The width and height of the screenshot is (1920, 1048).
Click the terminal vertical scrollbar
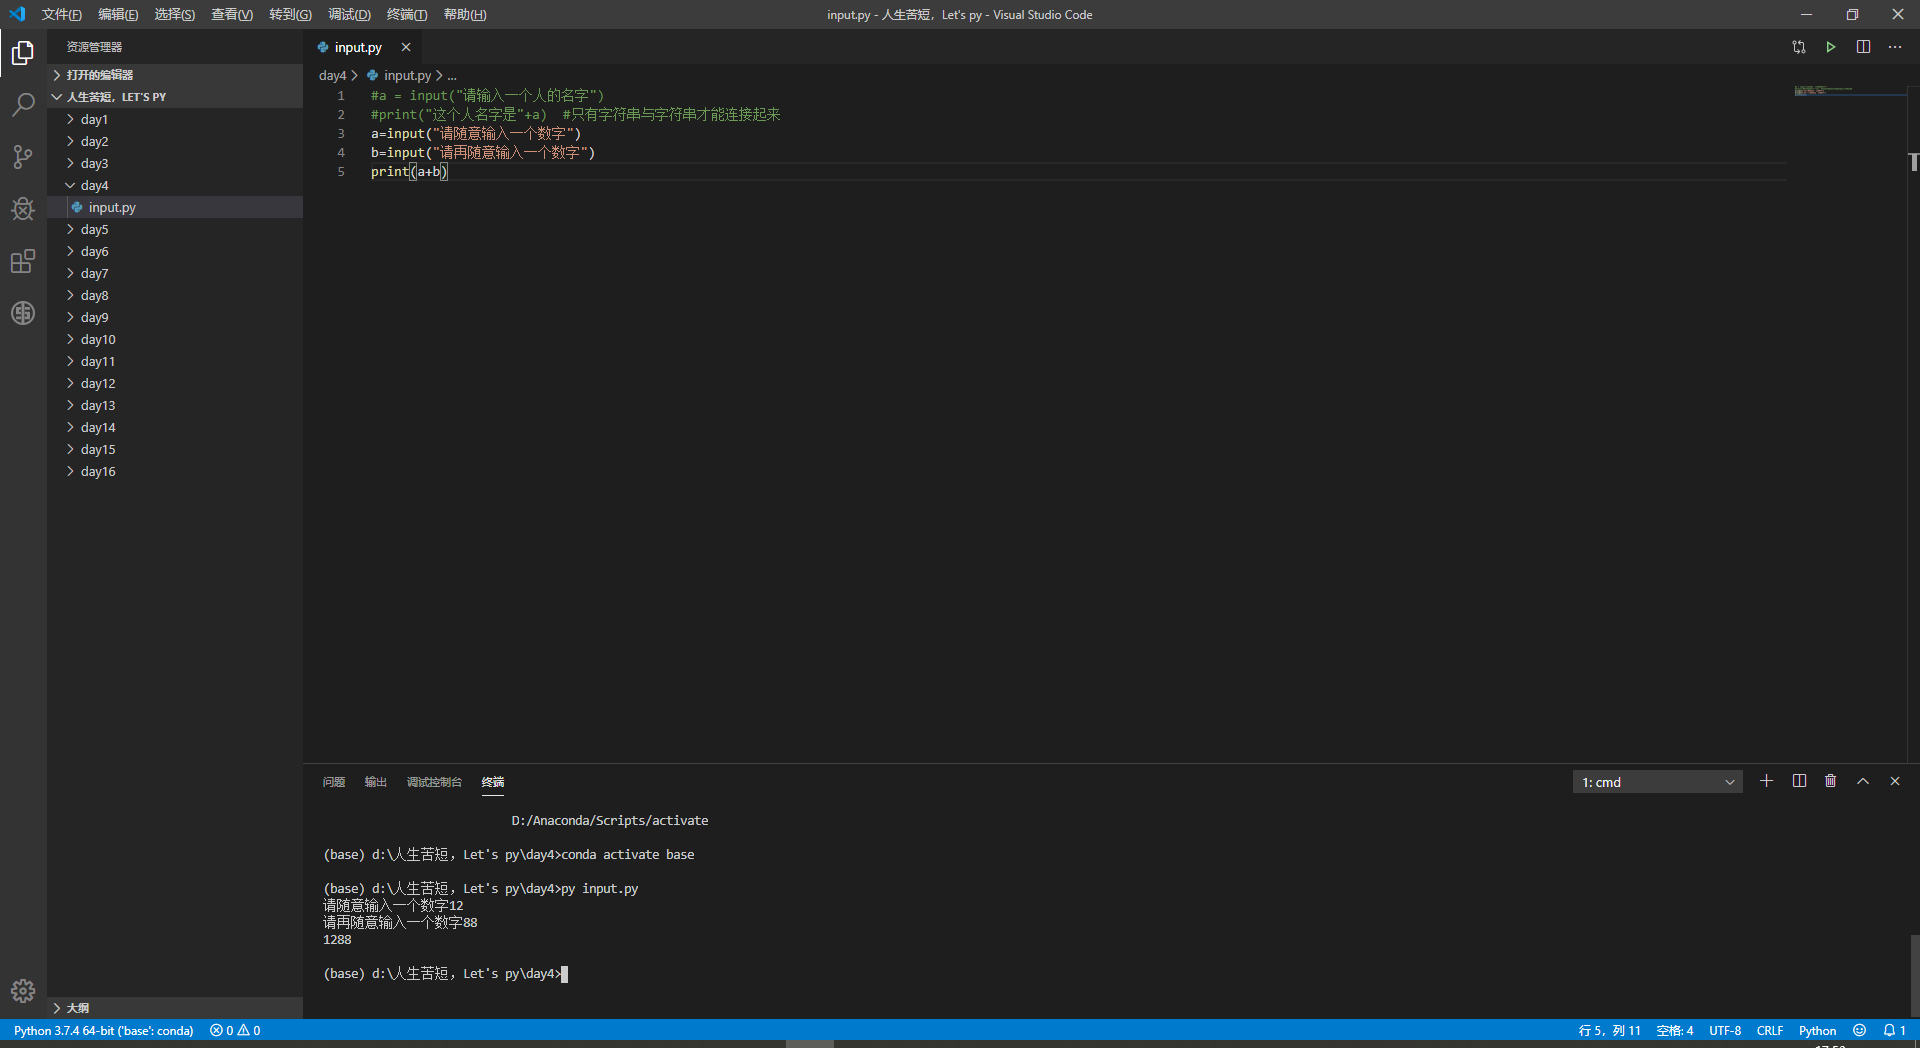[1914, 975]
